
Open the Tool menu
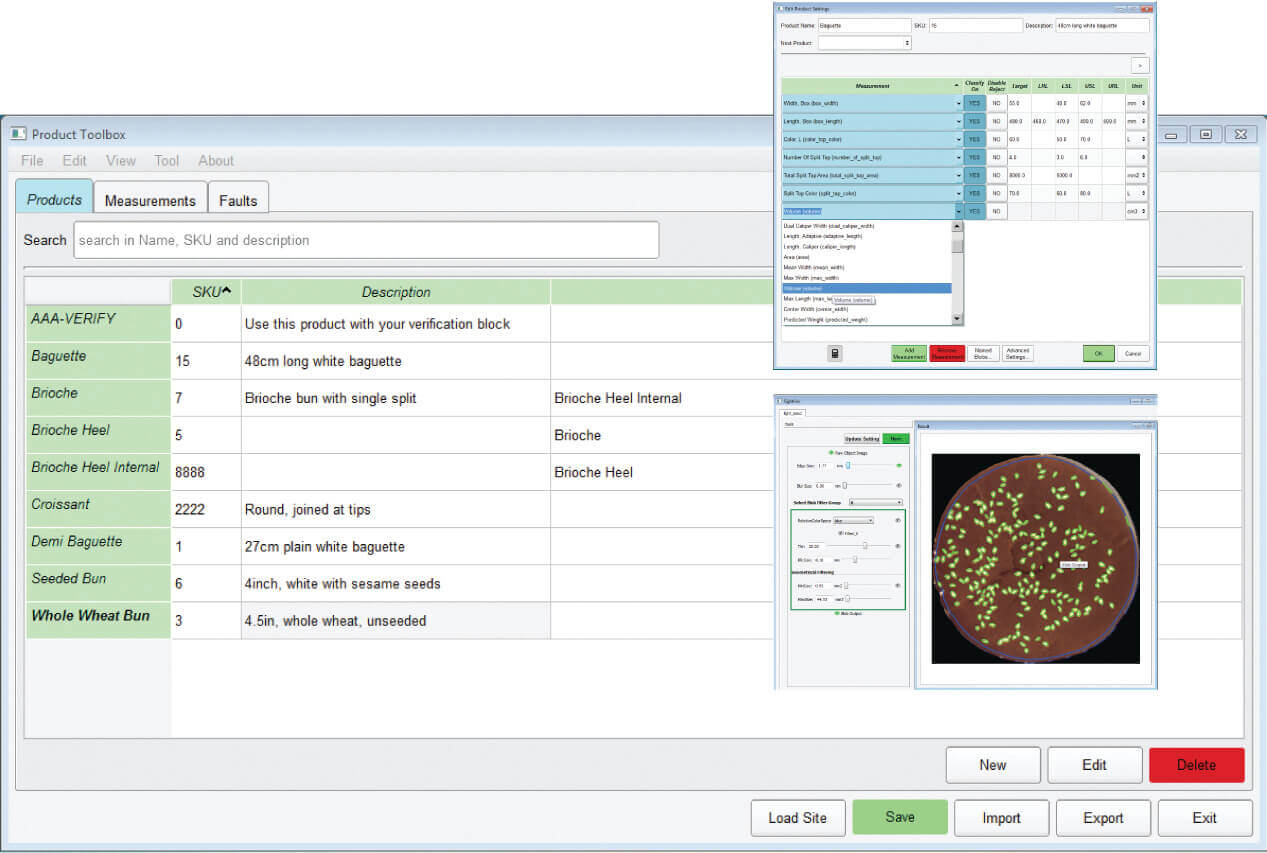click(x=167, y=160)
